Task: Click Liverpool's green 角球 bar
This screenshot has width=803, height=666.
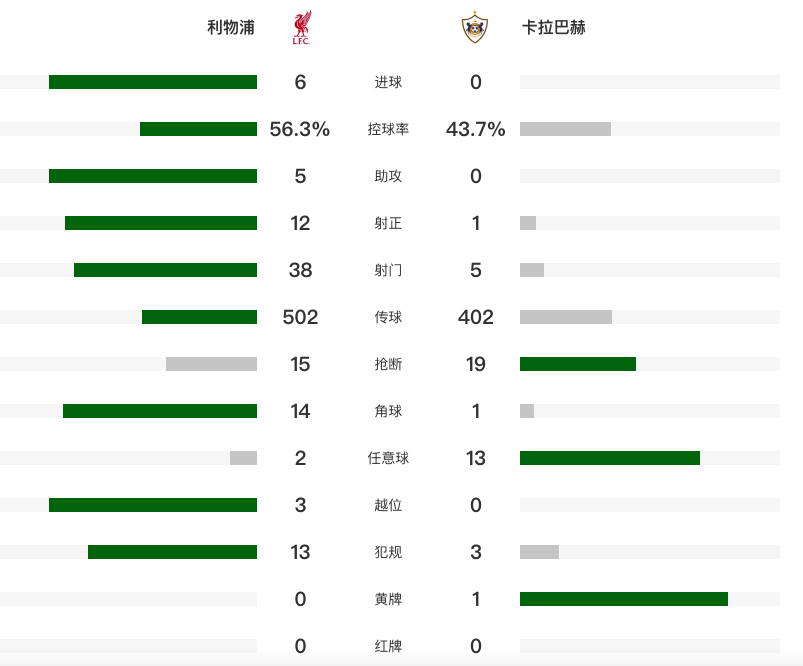Action: pos(160,411)
